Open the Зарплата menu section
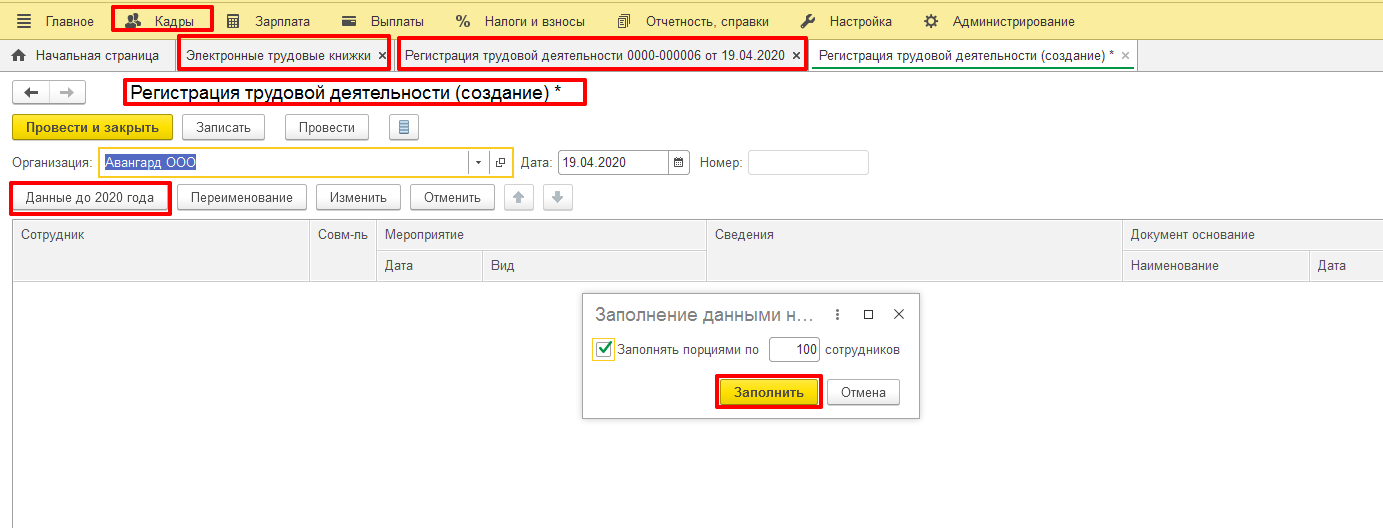Image resolution: width=1383 pixels, height=528 pixels. pos(269,21)
